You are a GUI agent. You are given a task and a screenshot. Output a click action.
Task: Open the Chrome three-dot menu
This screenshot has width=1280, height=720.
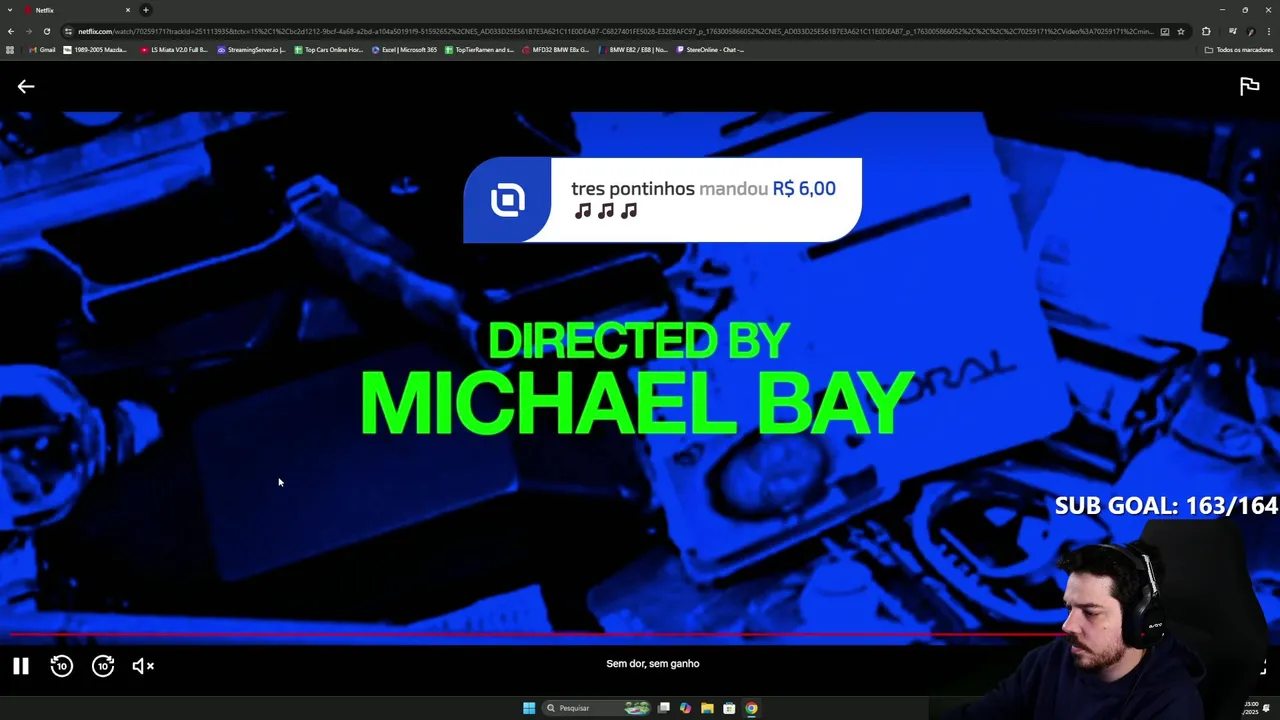1269,31
